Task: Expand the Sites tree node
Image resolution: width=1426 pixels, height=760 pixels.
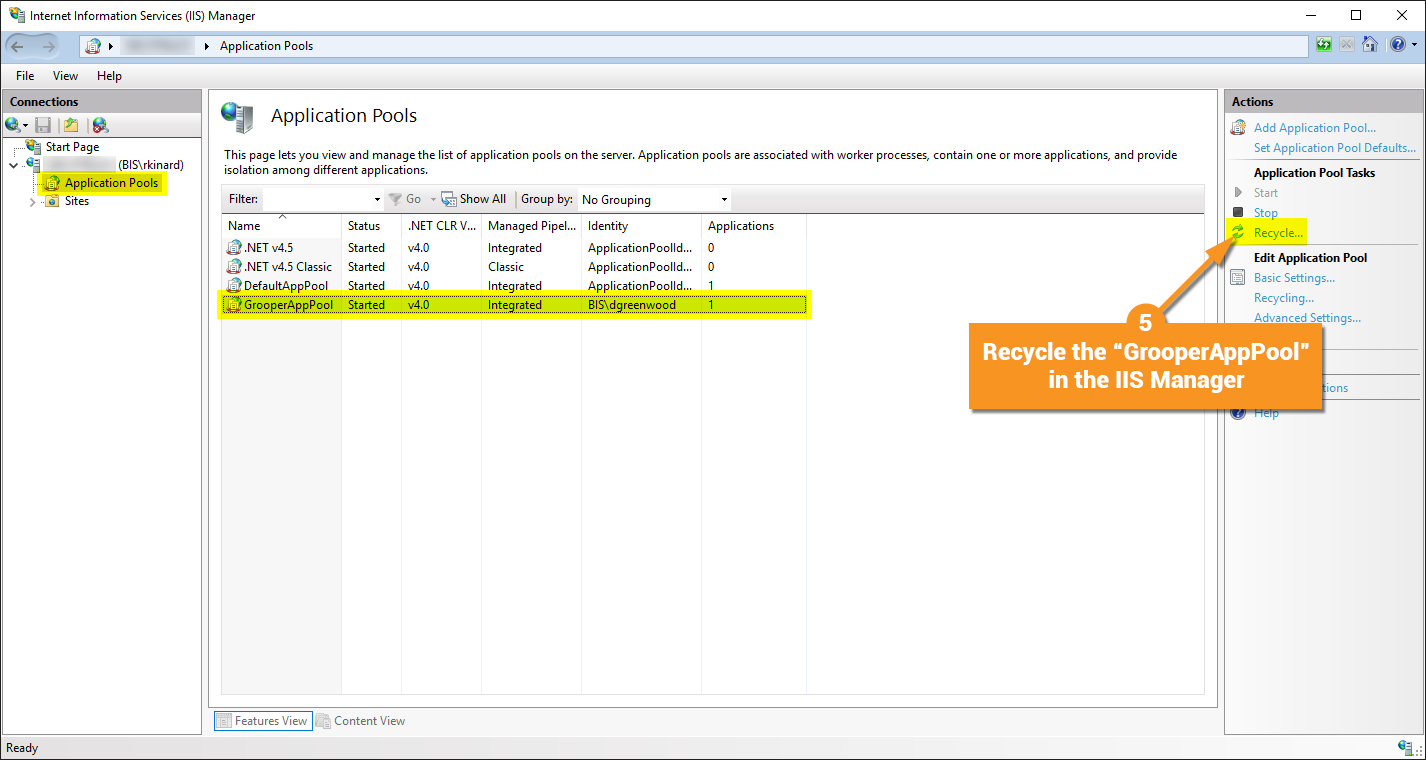Action: pos(33,201)
